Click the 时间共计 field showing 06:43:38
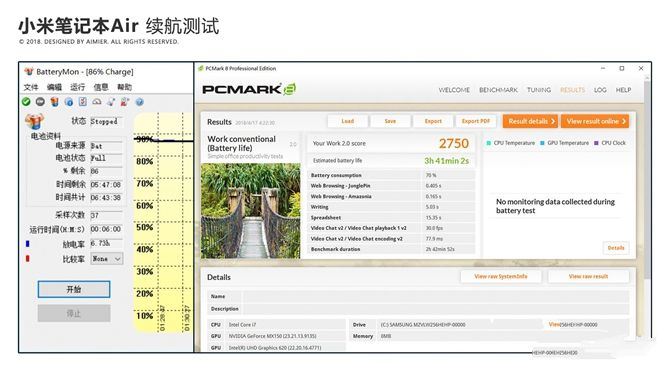 coord(106,197)
